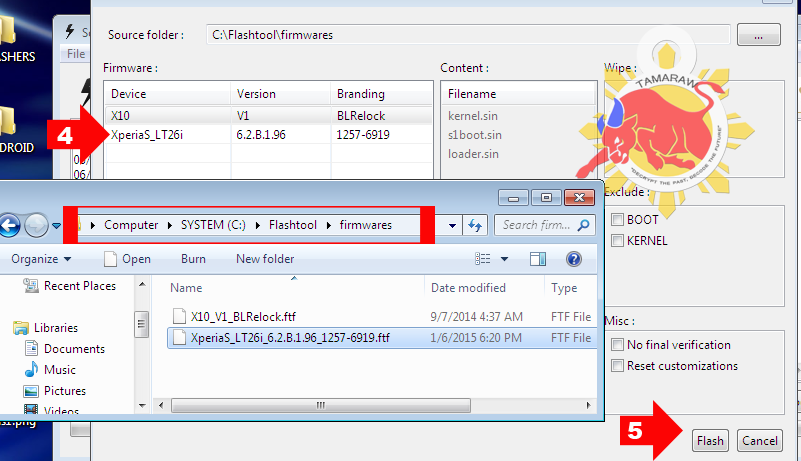Click the file list scroll left arrow
The width and height of the screenshot is (801, 461).
tap(161, 405)
